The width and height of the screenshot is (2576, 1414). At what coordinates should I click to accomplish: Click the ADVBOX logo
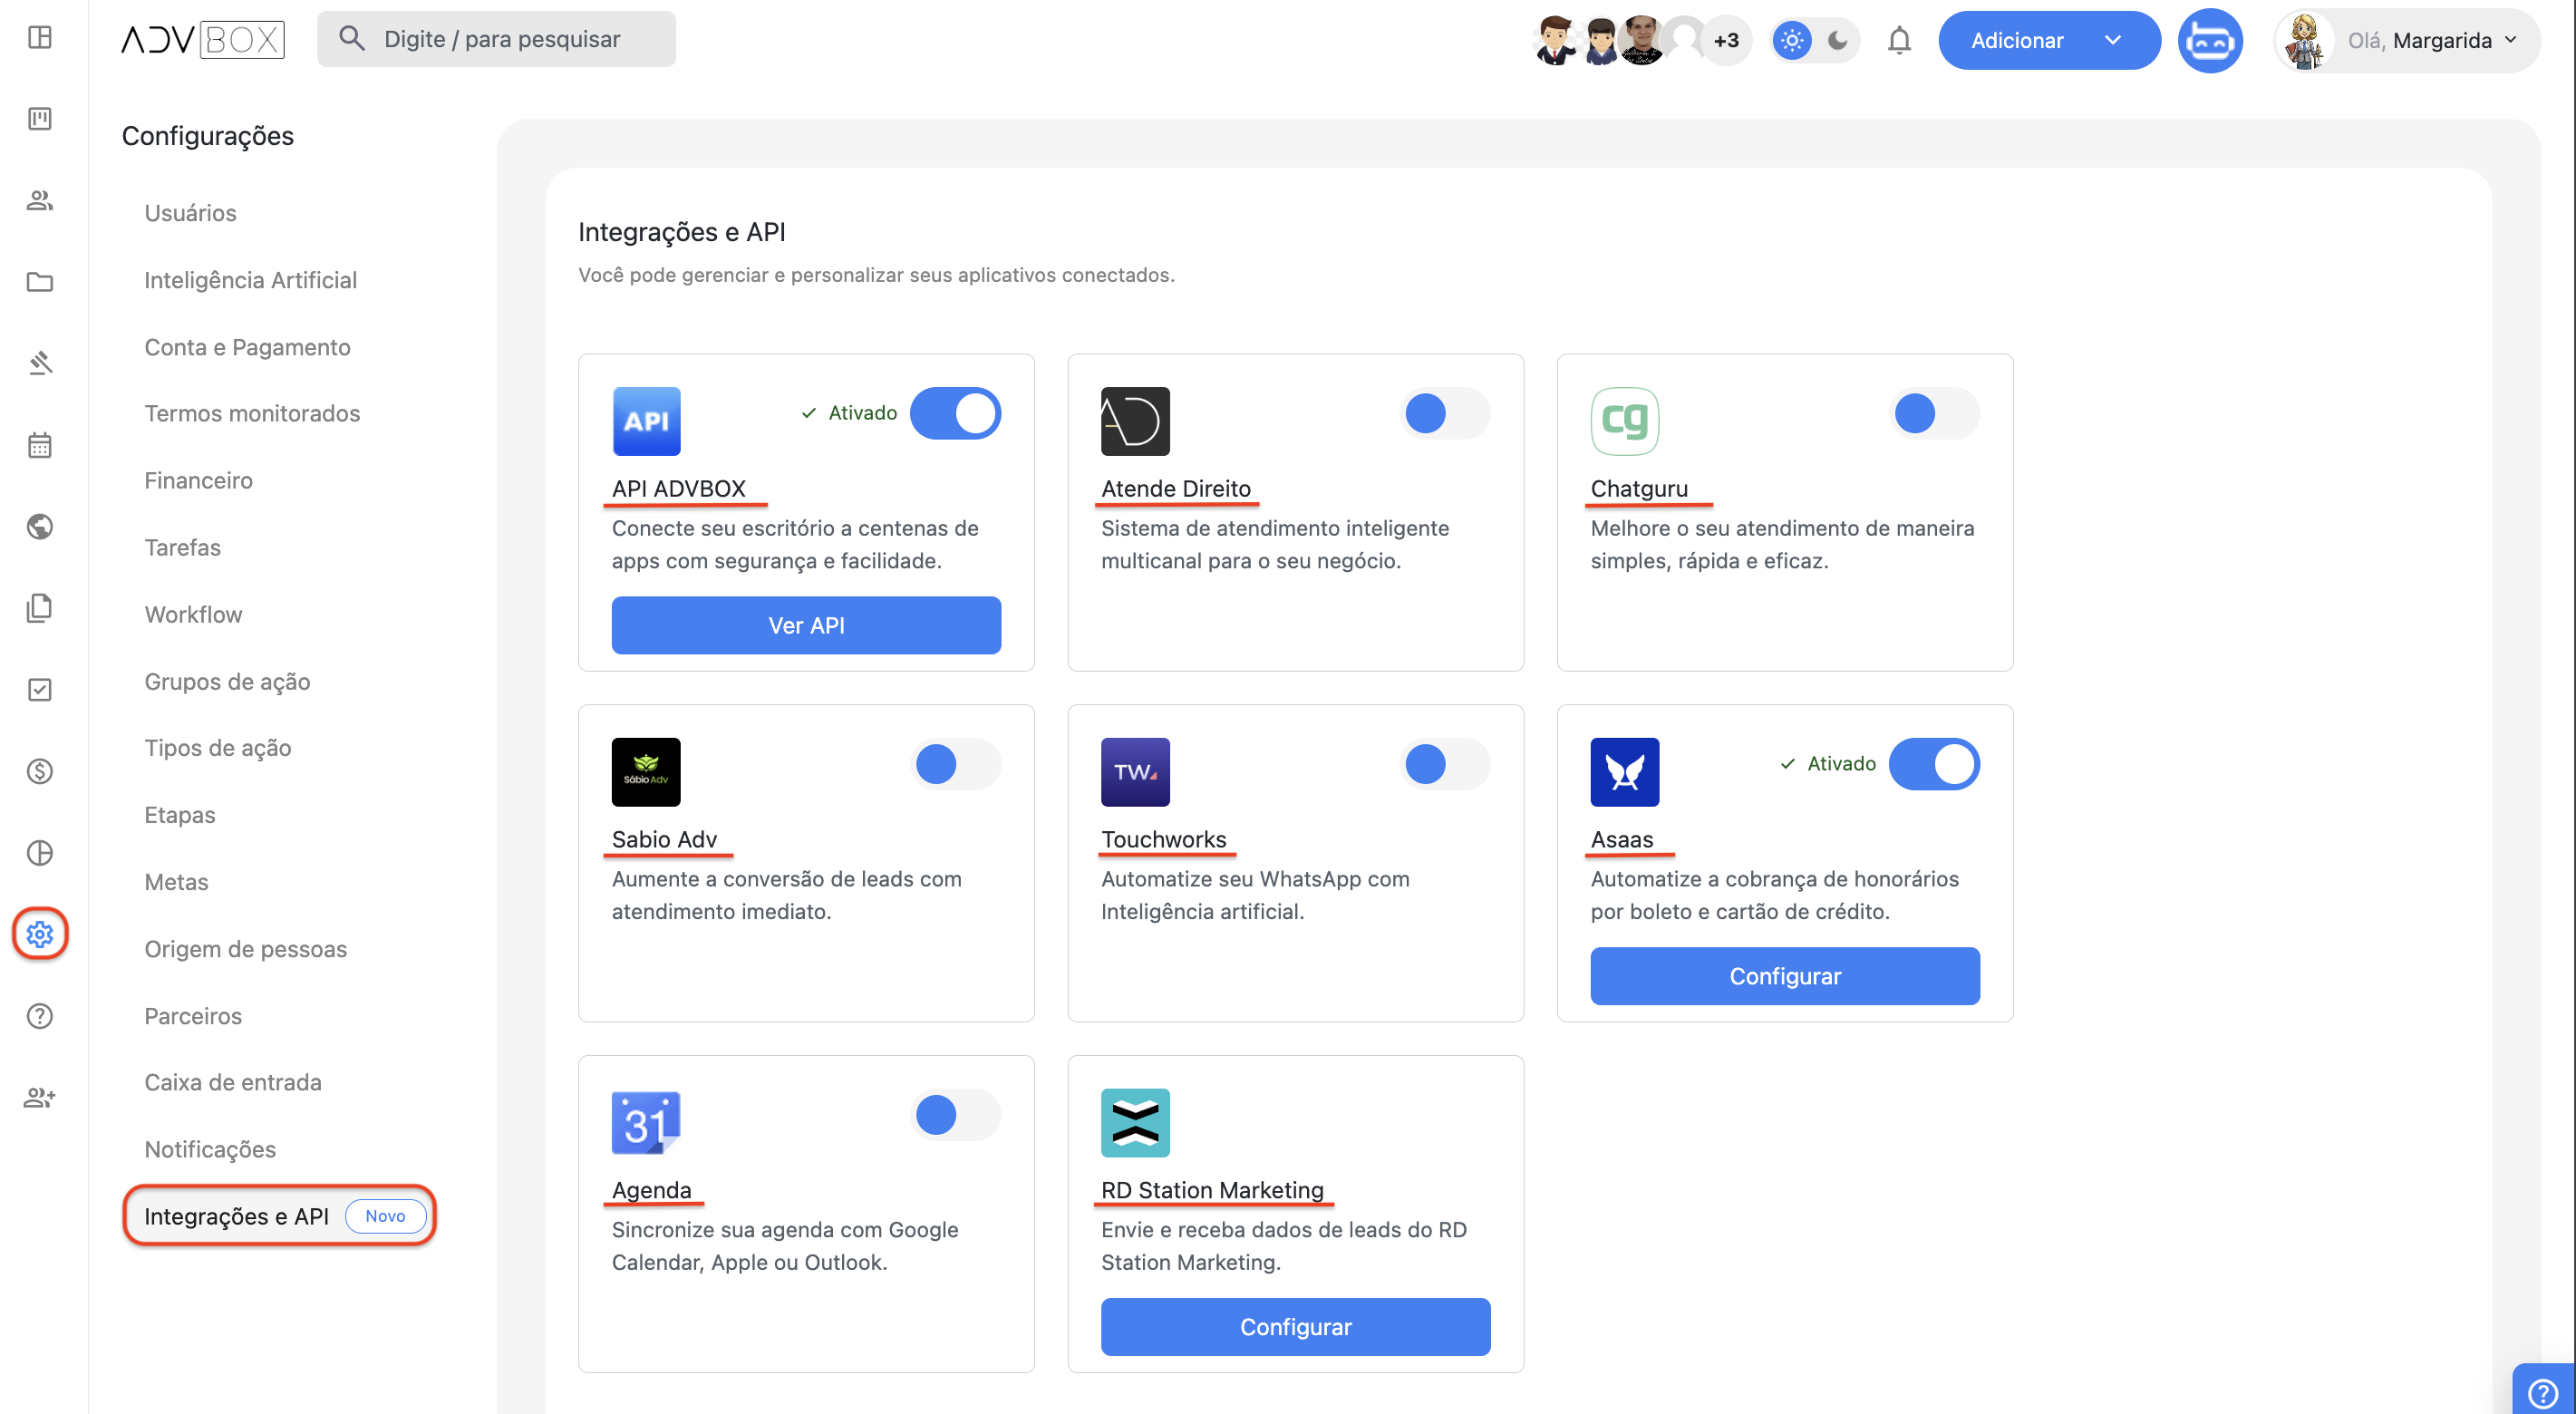coord(203,39)
